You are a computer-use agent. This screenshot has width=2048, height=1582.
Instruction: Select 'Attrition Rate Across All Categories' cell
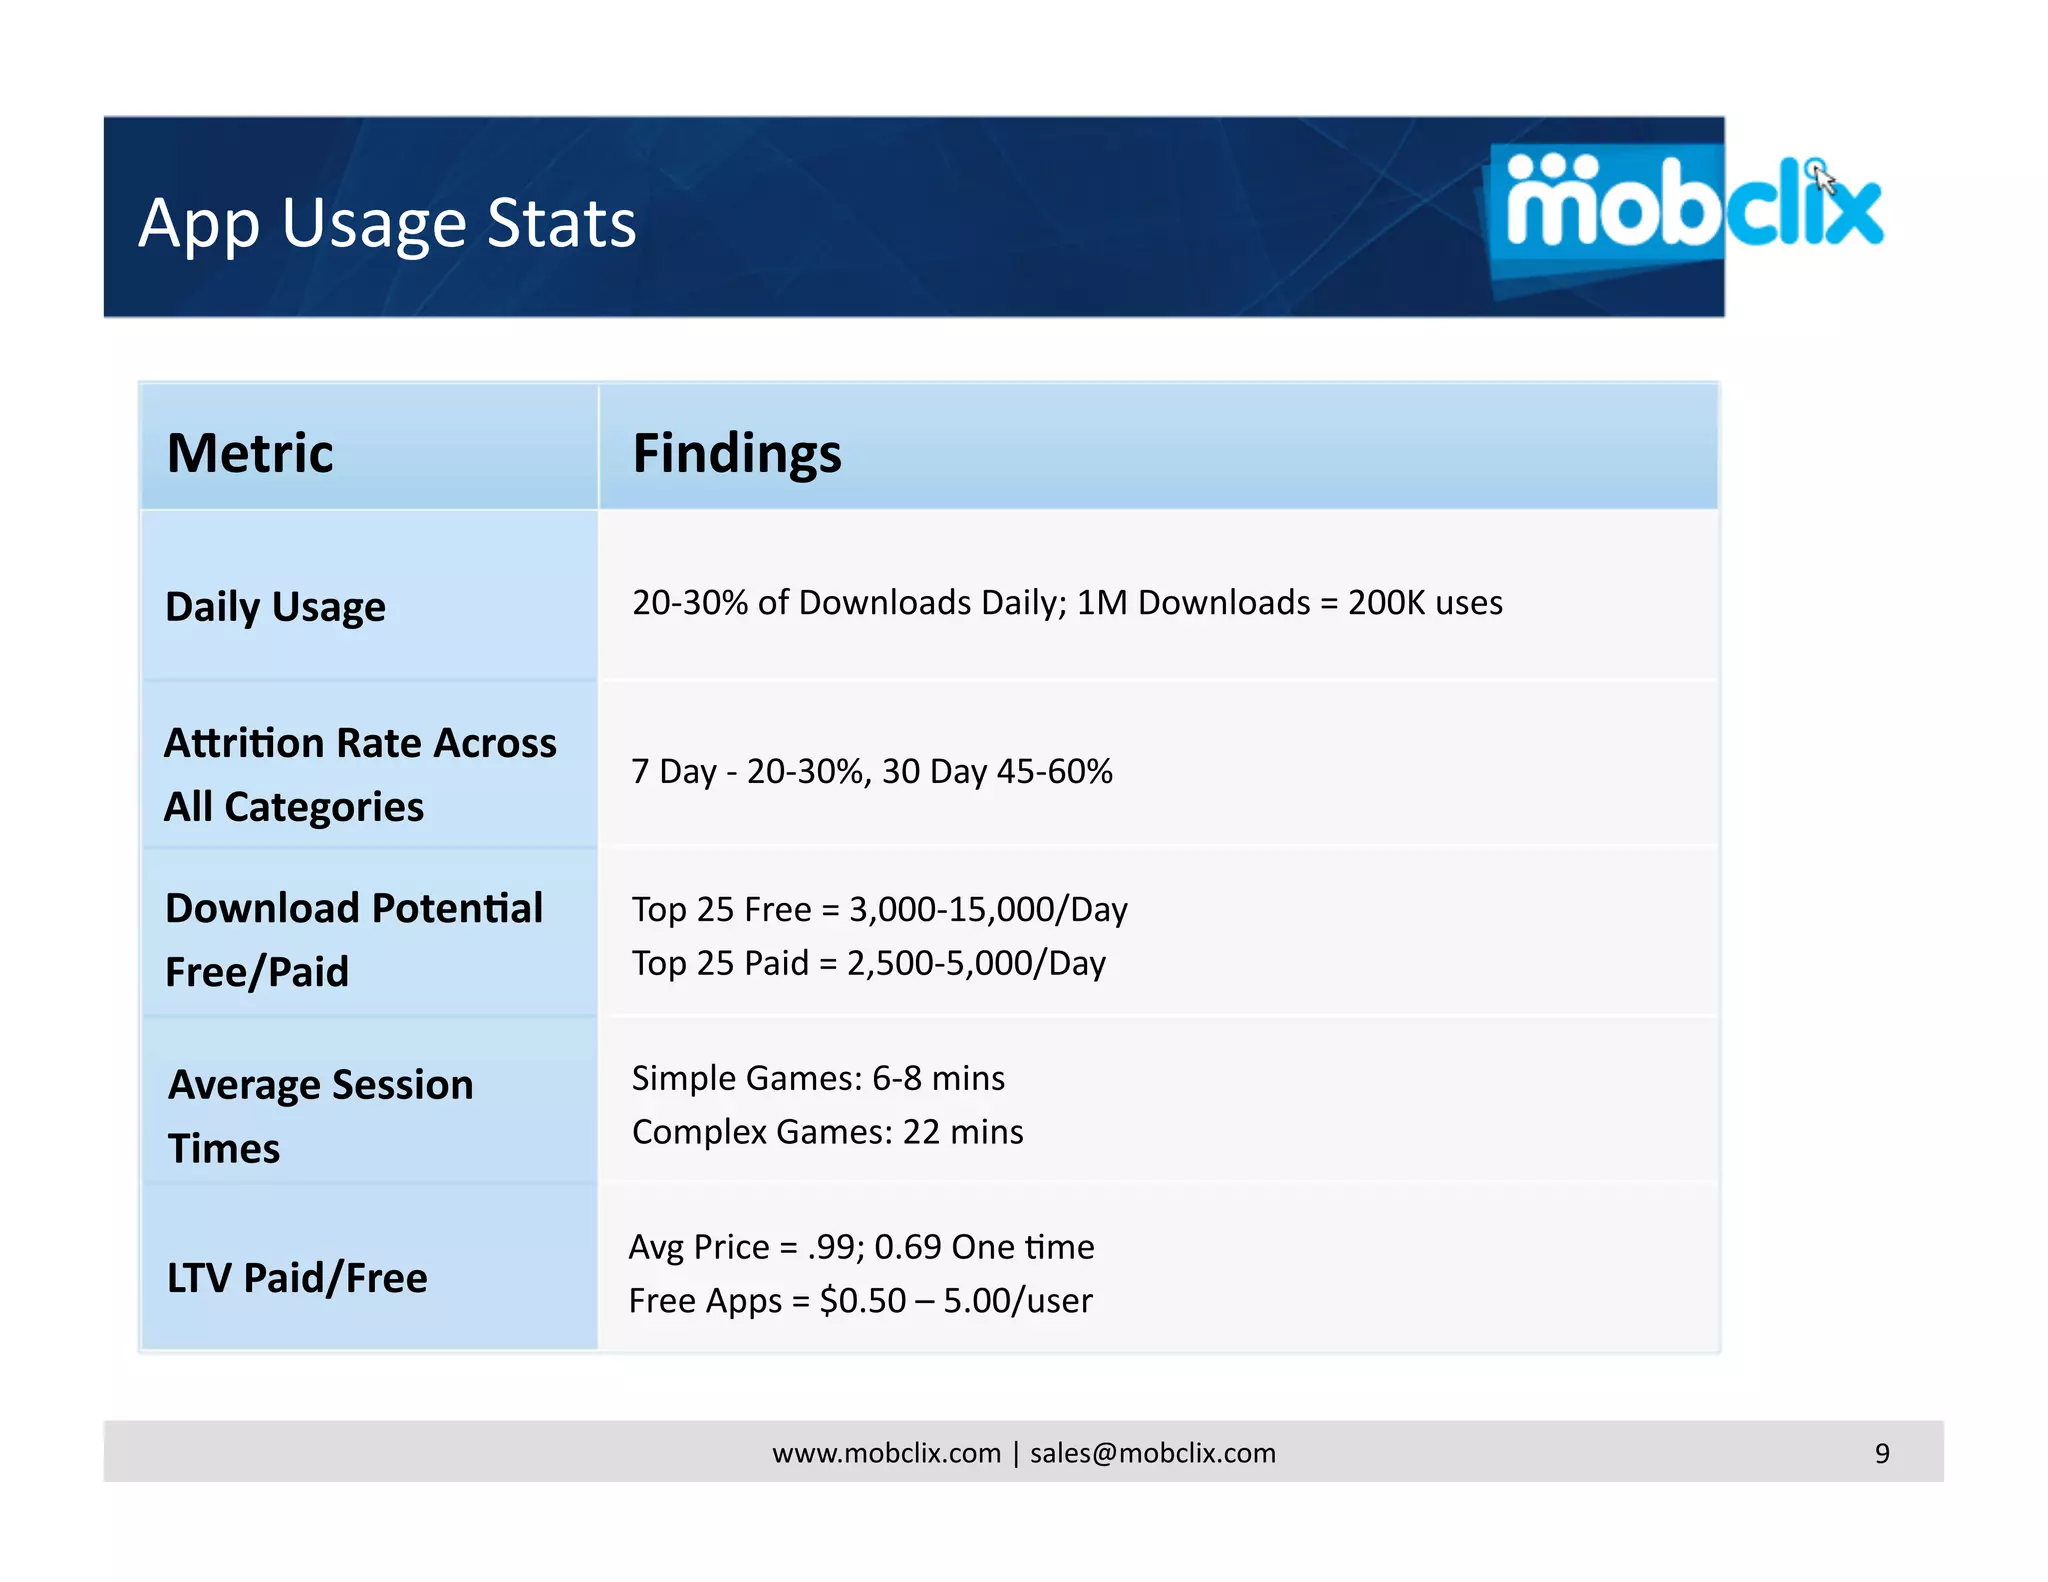coord(369,766)
